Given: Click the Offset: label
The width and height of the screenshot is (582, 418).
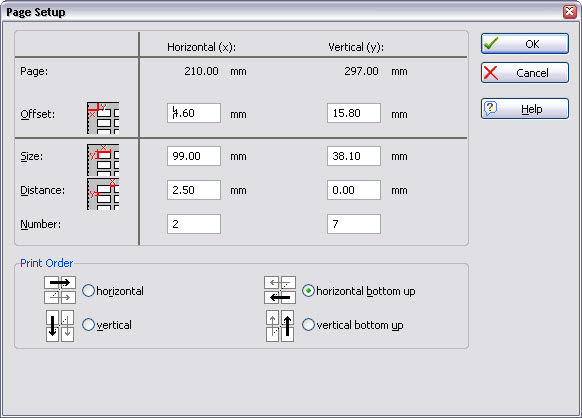Looking at the screenshot, I should (37, 114).
